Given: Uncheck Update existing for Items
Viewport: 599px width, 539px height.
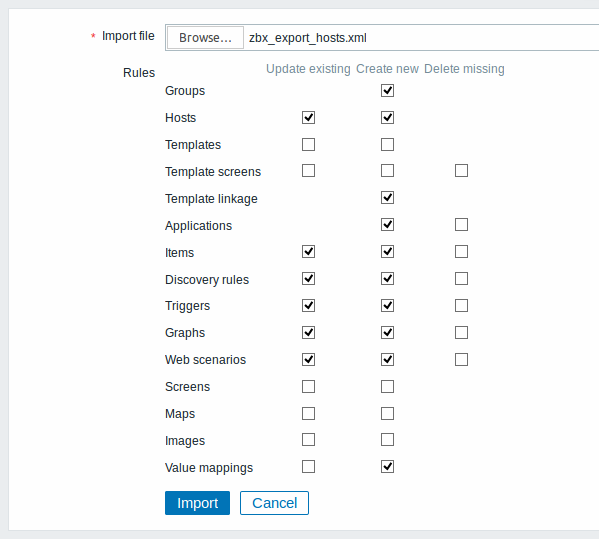Looking at the screenshot, I should click(x=308, y=251).
